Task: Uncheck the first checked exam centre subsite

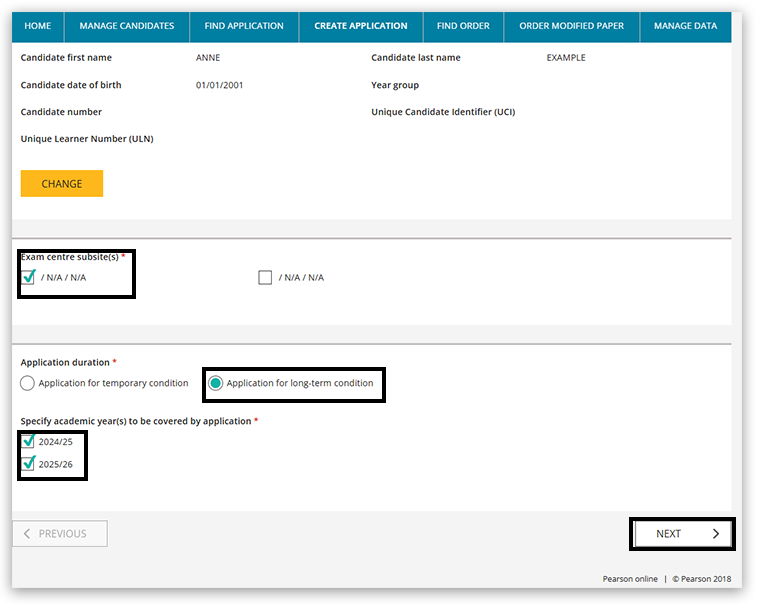Action: (x=28, y=277)
